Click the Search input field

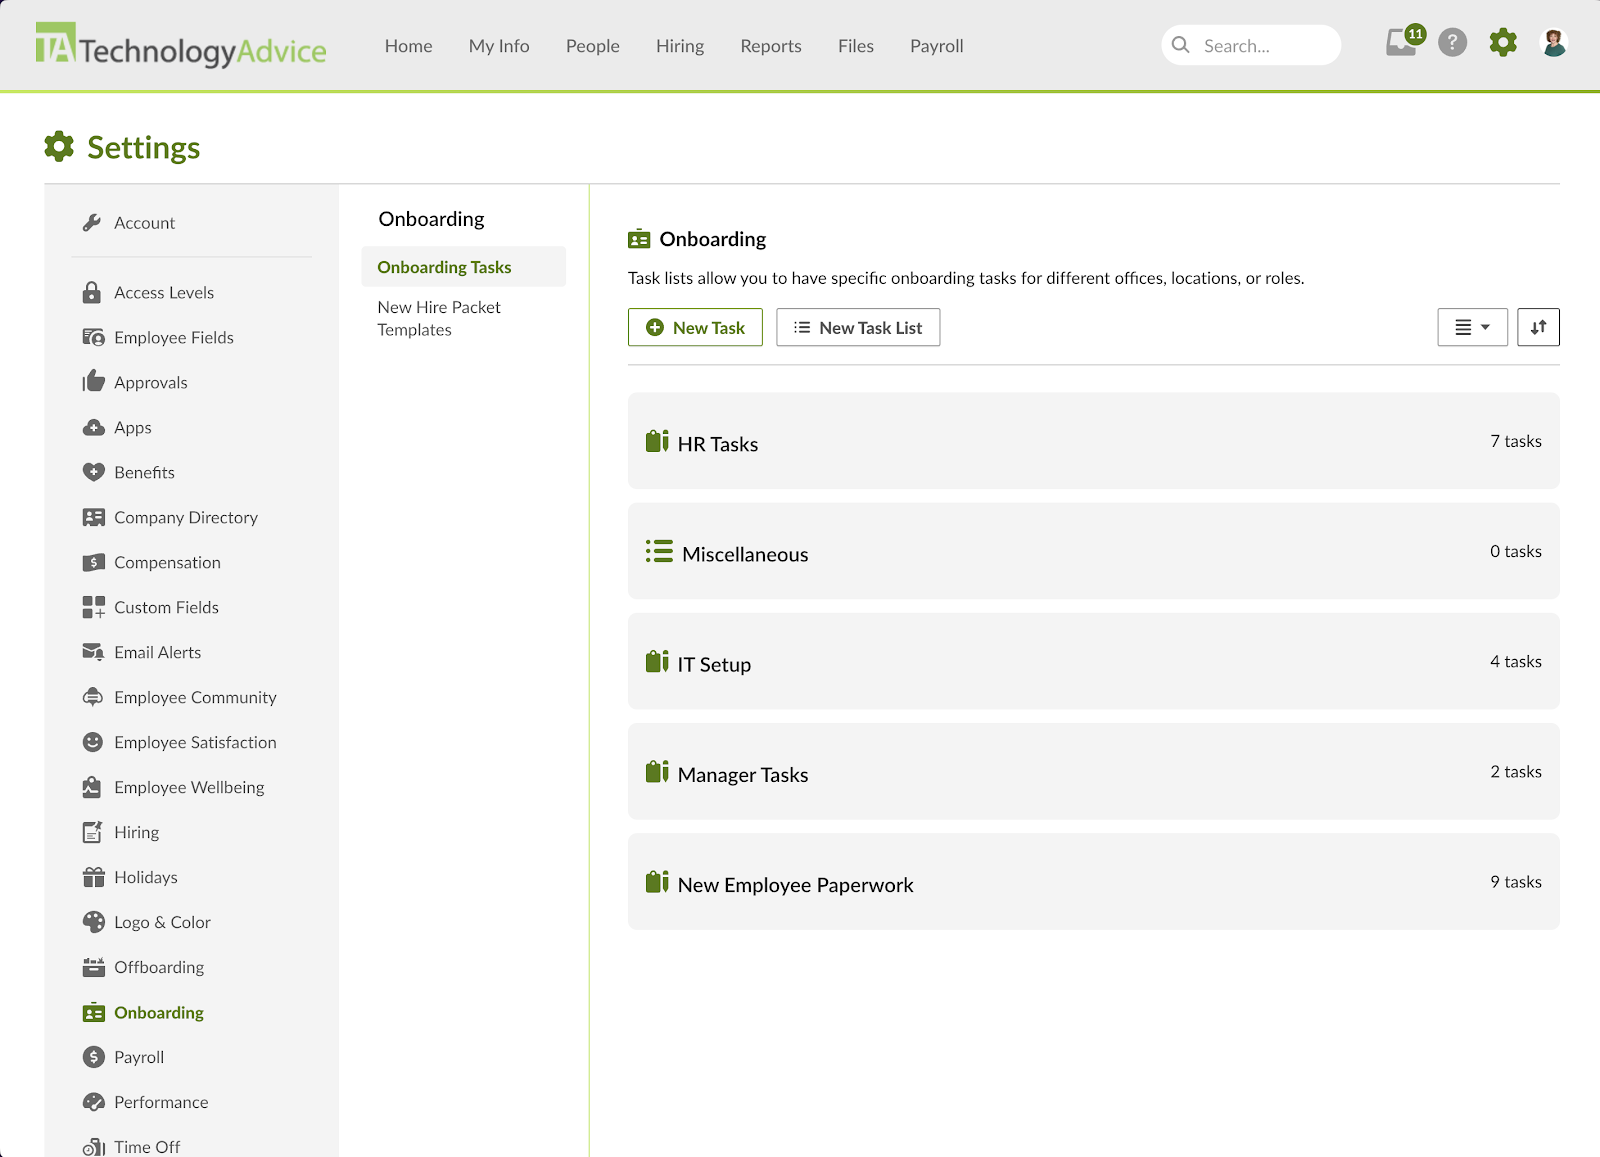pyautogui.click(x=1251, y=45)
